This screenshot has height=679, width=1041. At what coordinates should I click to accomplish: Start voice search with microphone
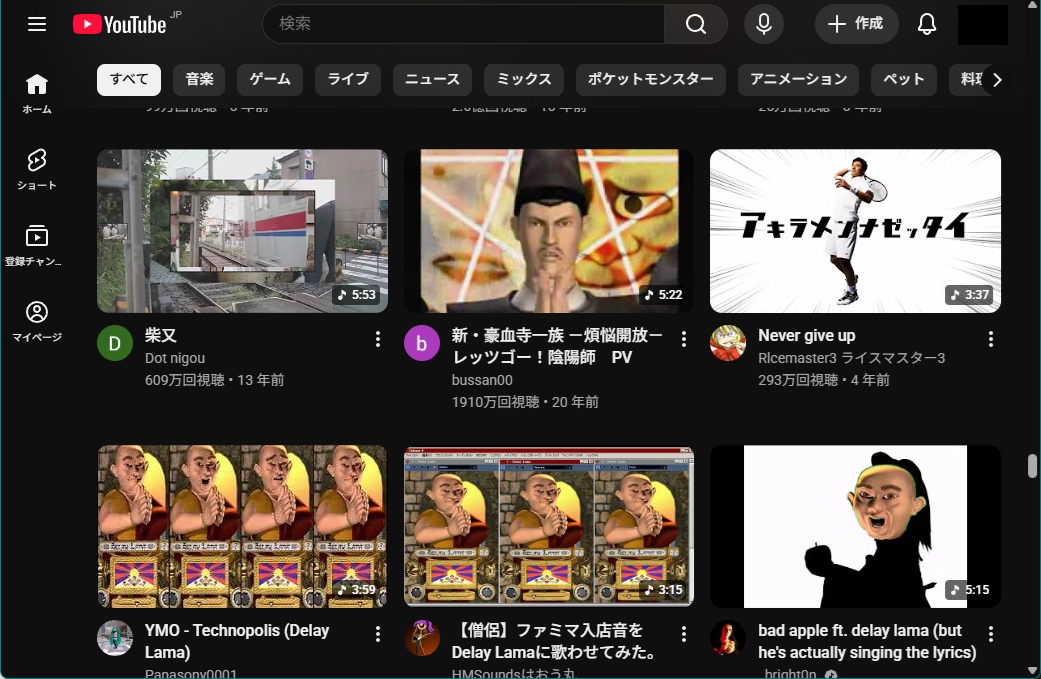tap(764, 24)
